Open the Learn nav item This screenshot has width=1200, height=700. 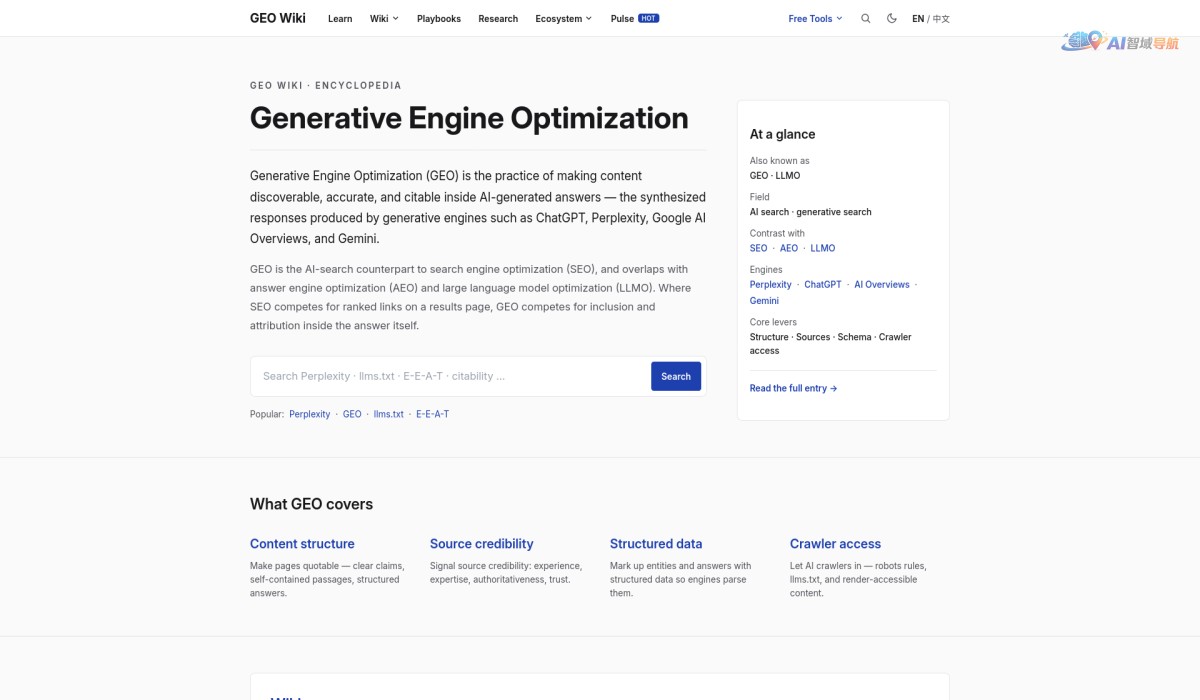340,19
